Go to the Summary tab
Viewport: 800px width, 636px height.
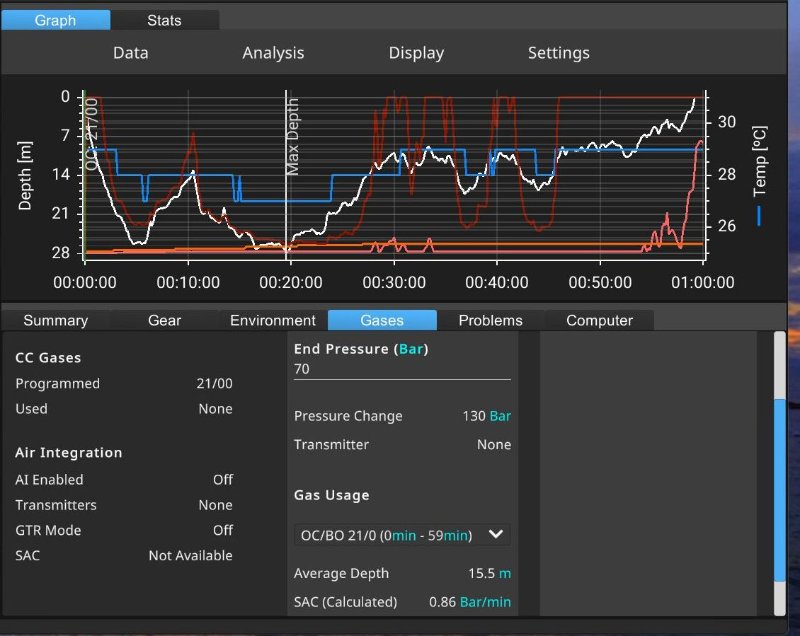(x=56, y=320)
